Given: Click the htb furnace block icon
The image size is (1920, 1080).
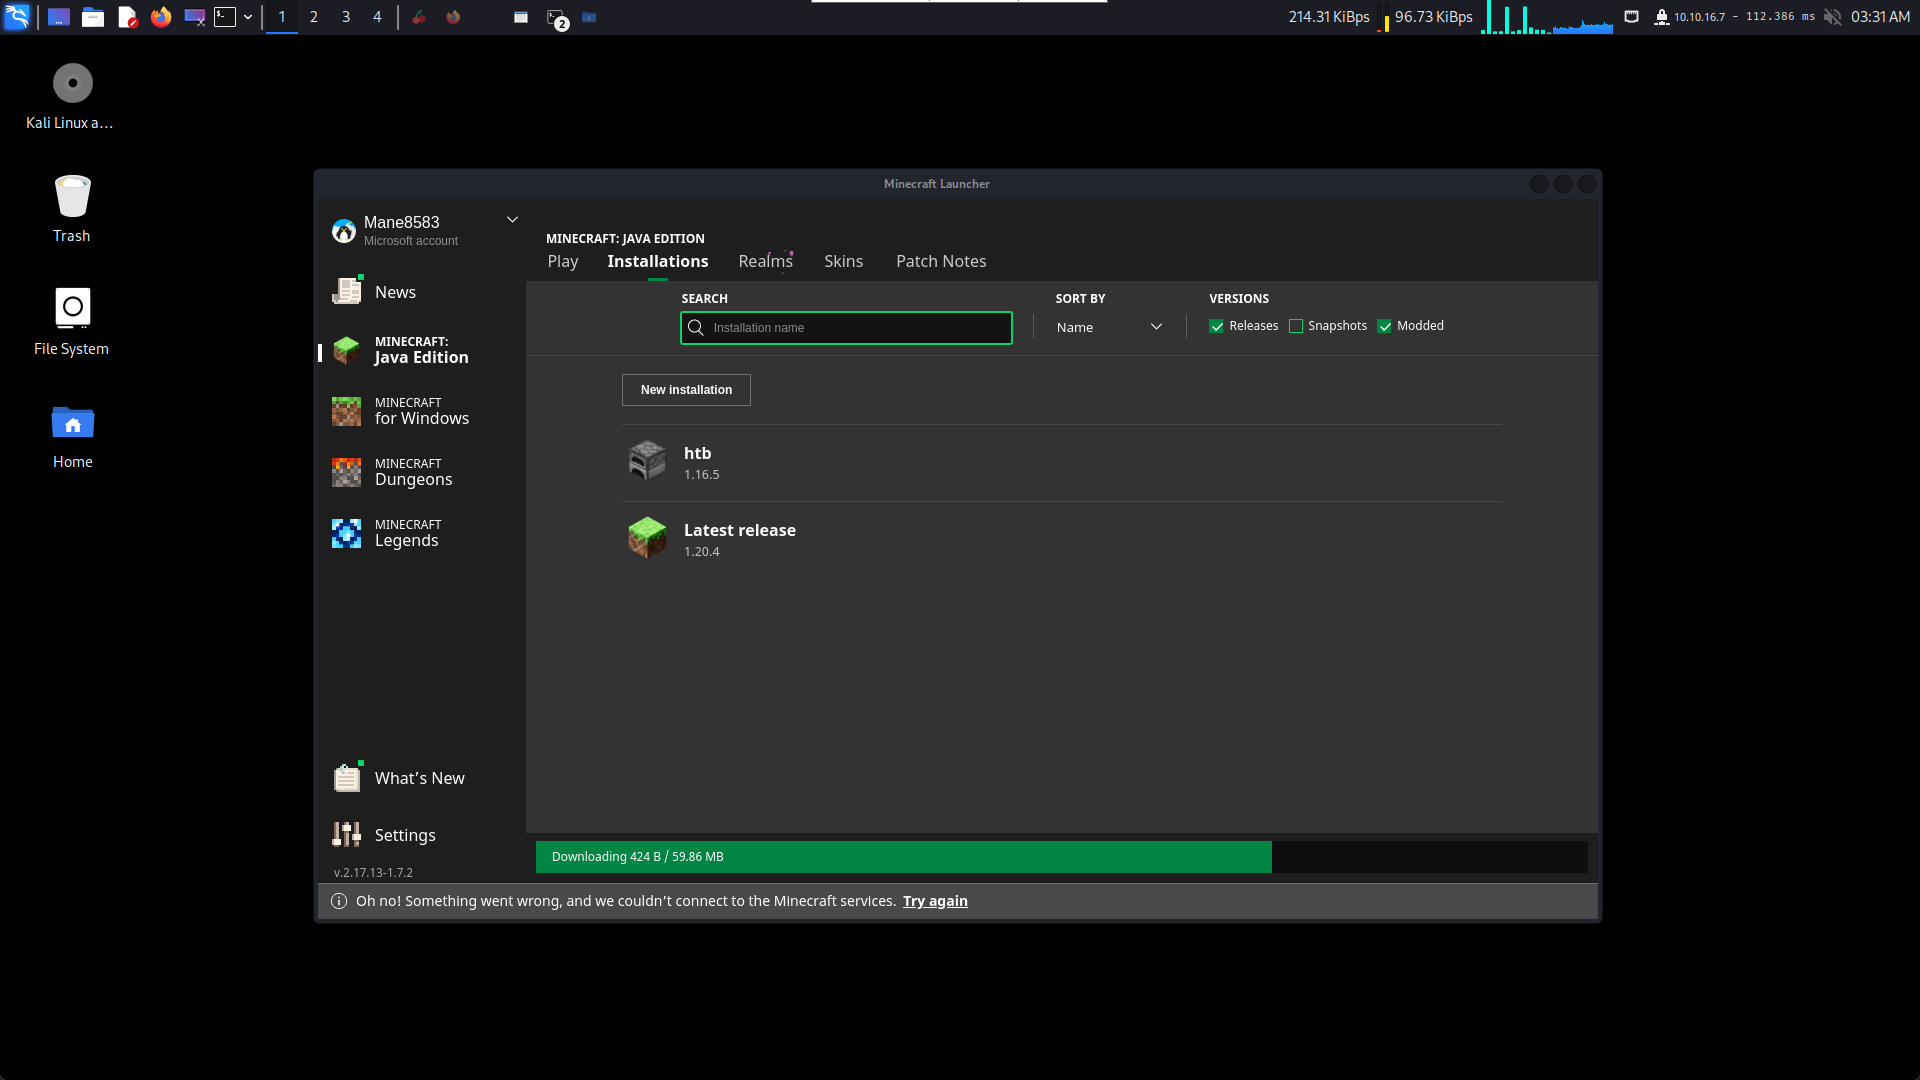Looking at the screenshot, I should [647, 461].
